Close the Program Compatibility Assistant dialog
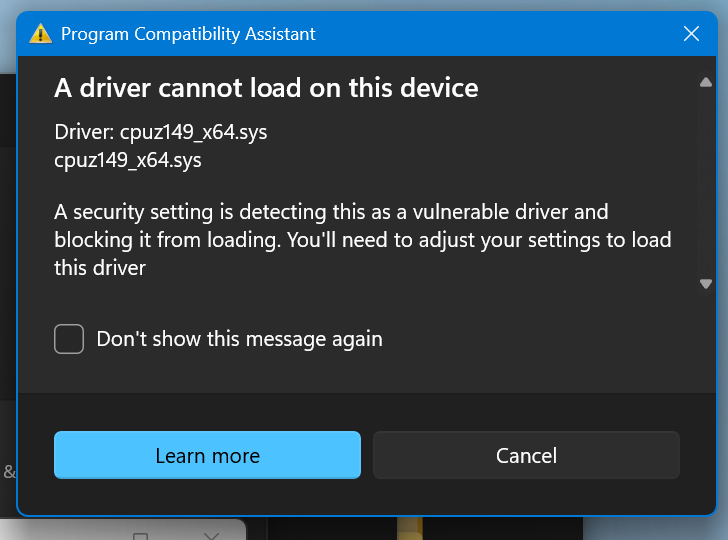The width and height of the screenshot is (728, 540). [691, 34]
